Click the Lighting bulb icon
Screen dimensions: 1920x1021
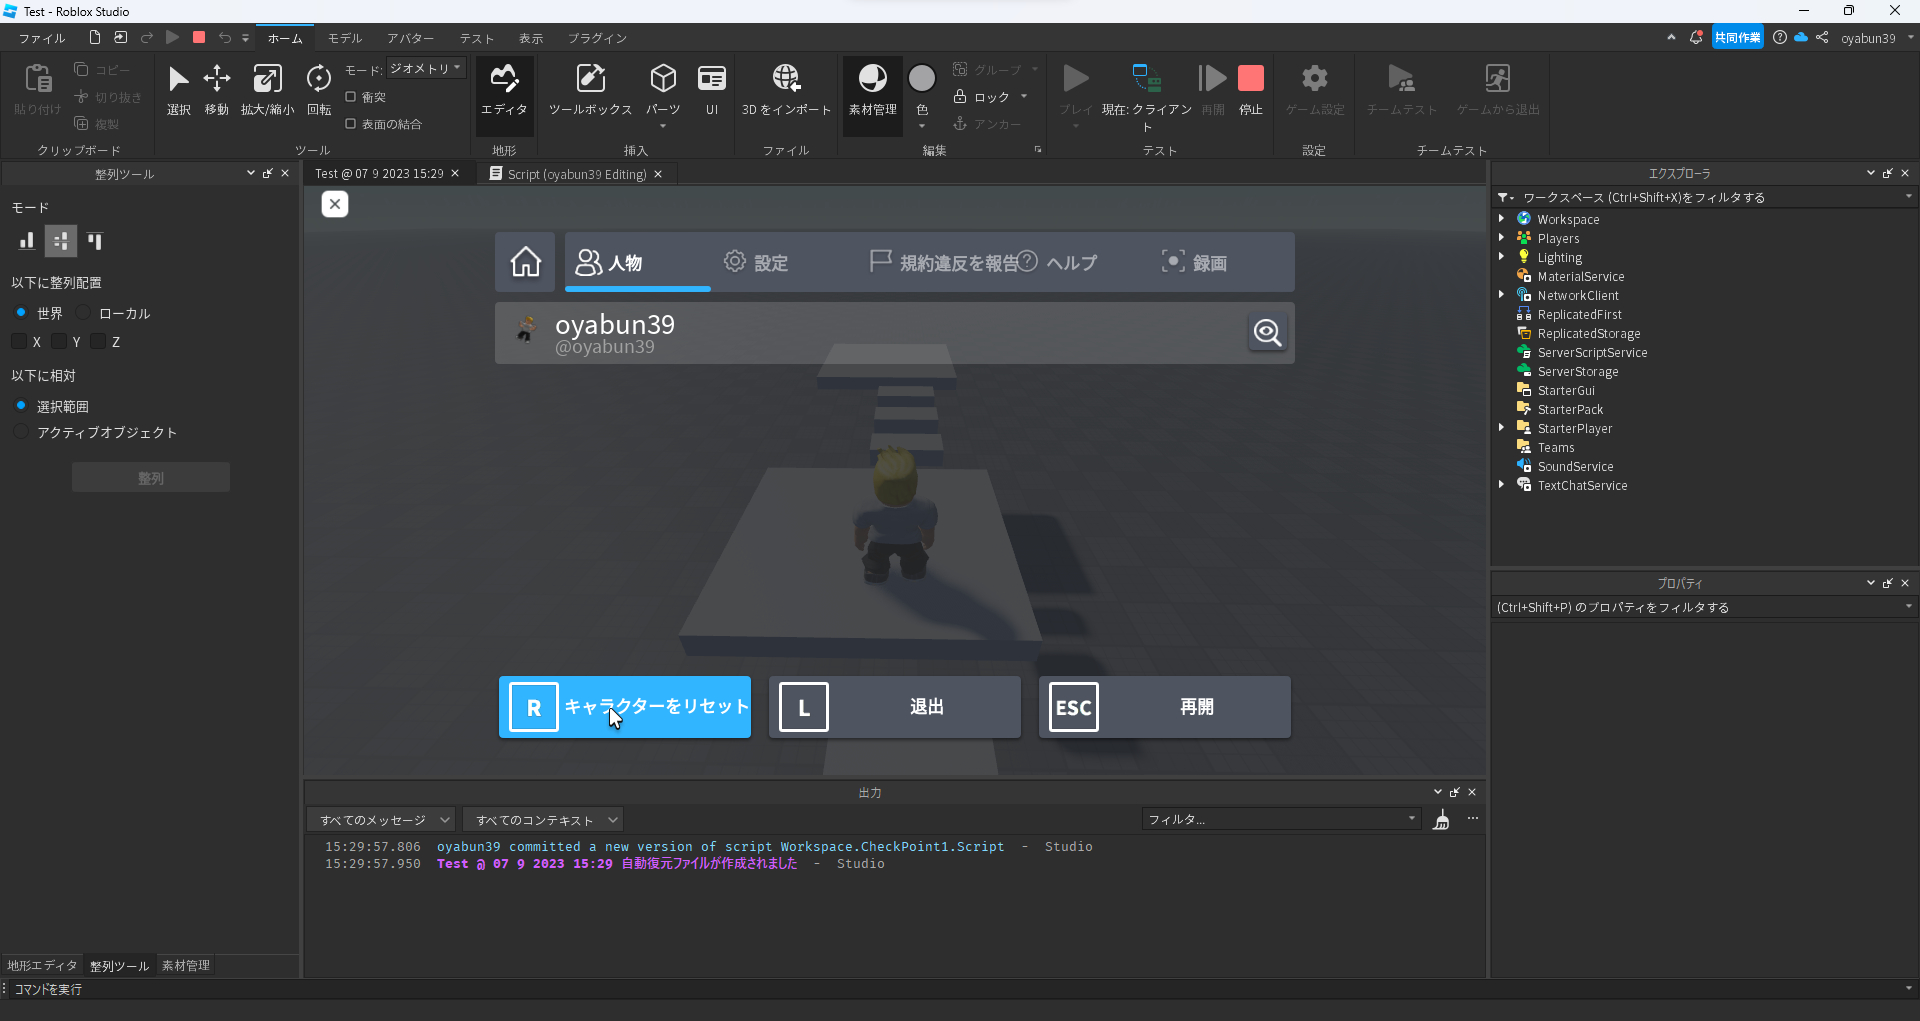pos(1524,257)
